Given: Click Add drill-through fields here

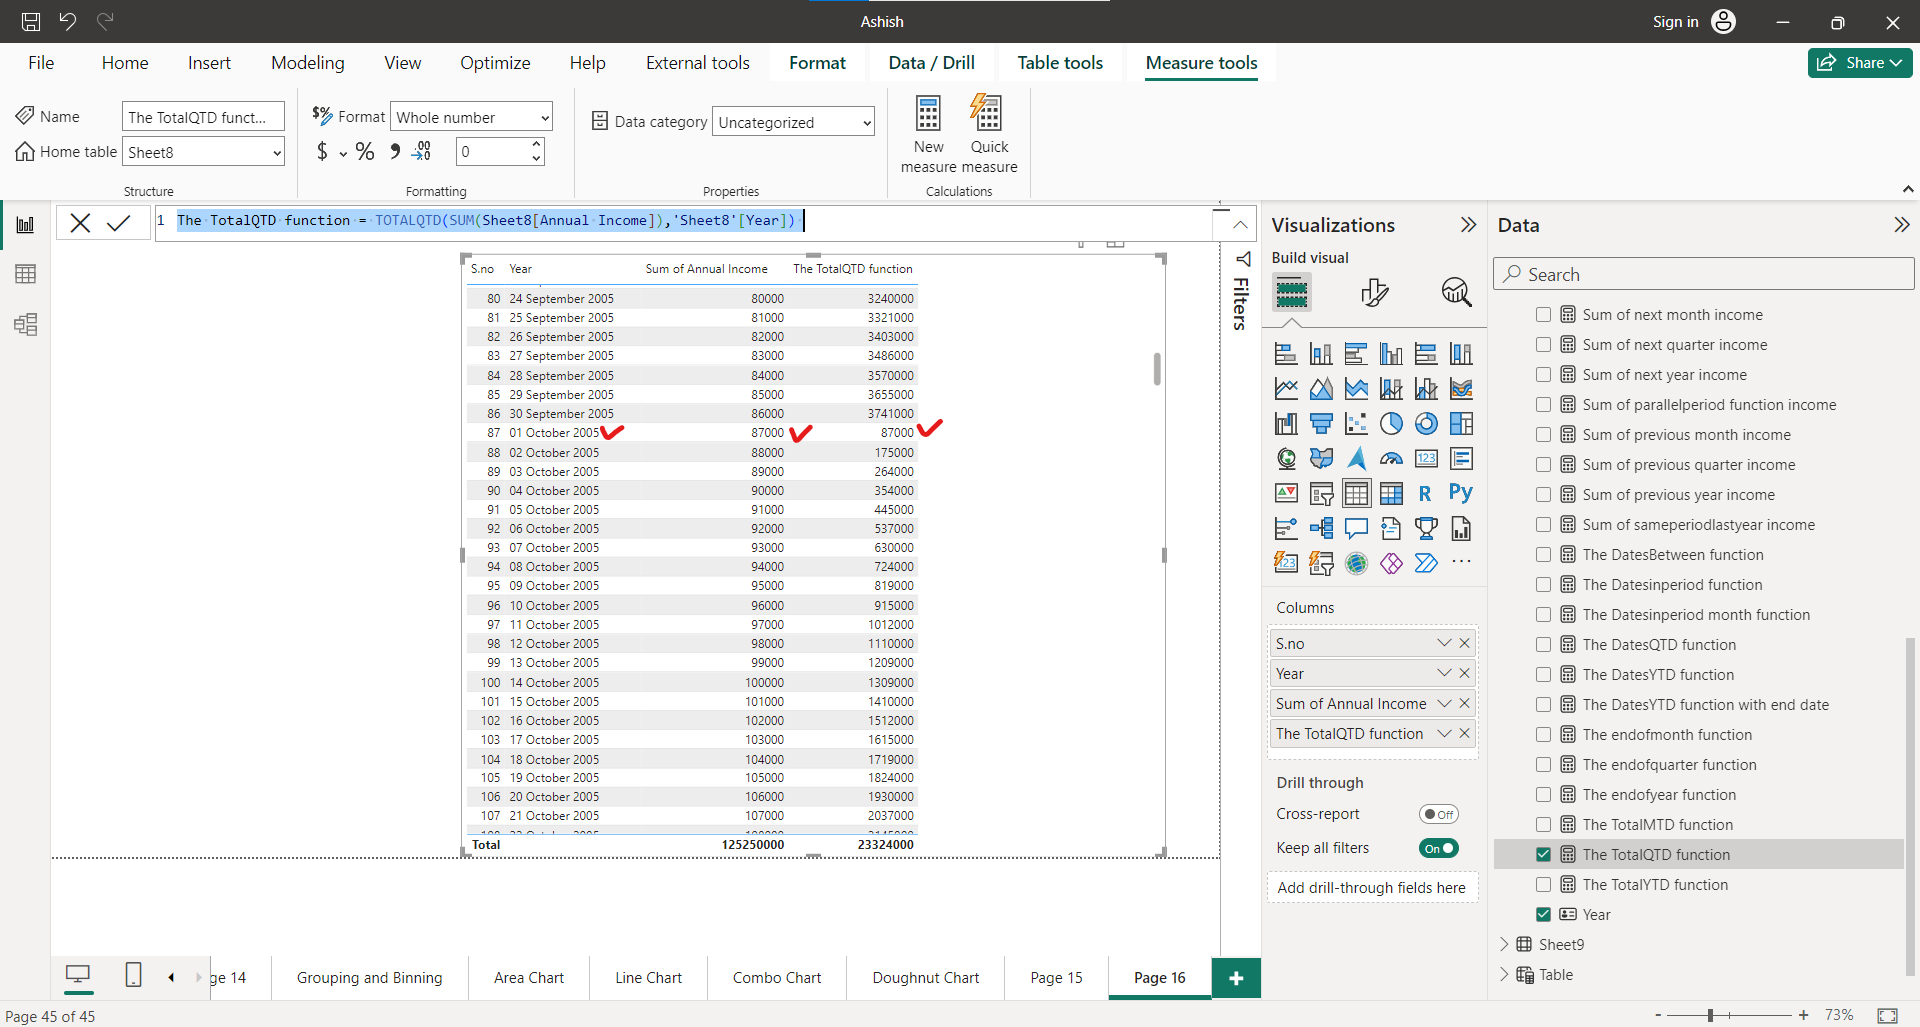Looking at the screenshot, I should pos(1372,887).
